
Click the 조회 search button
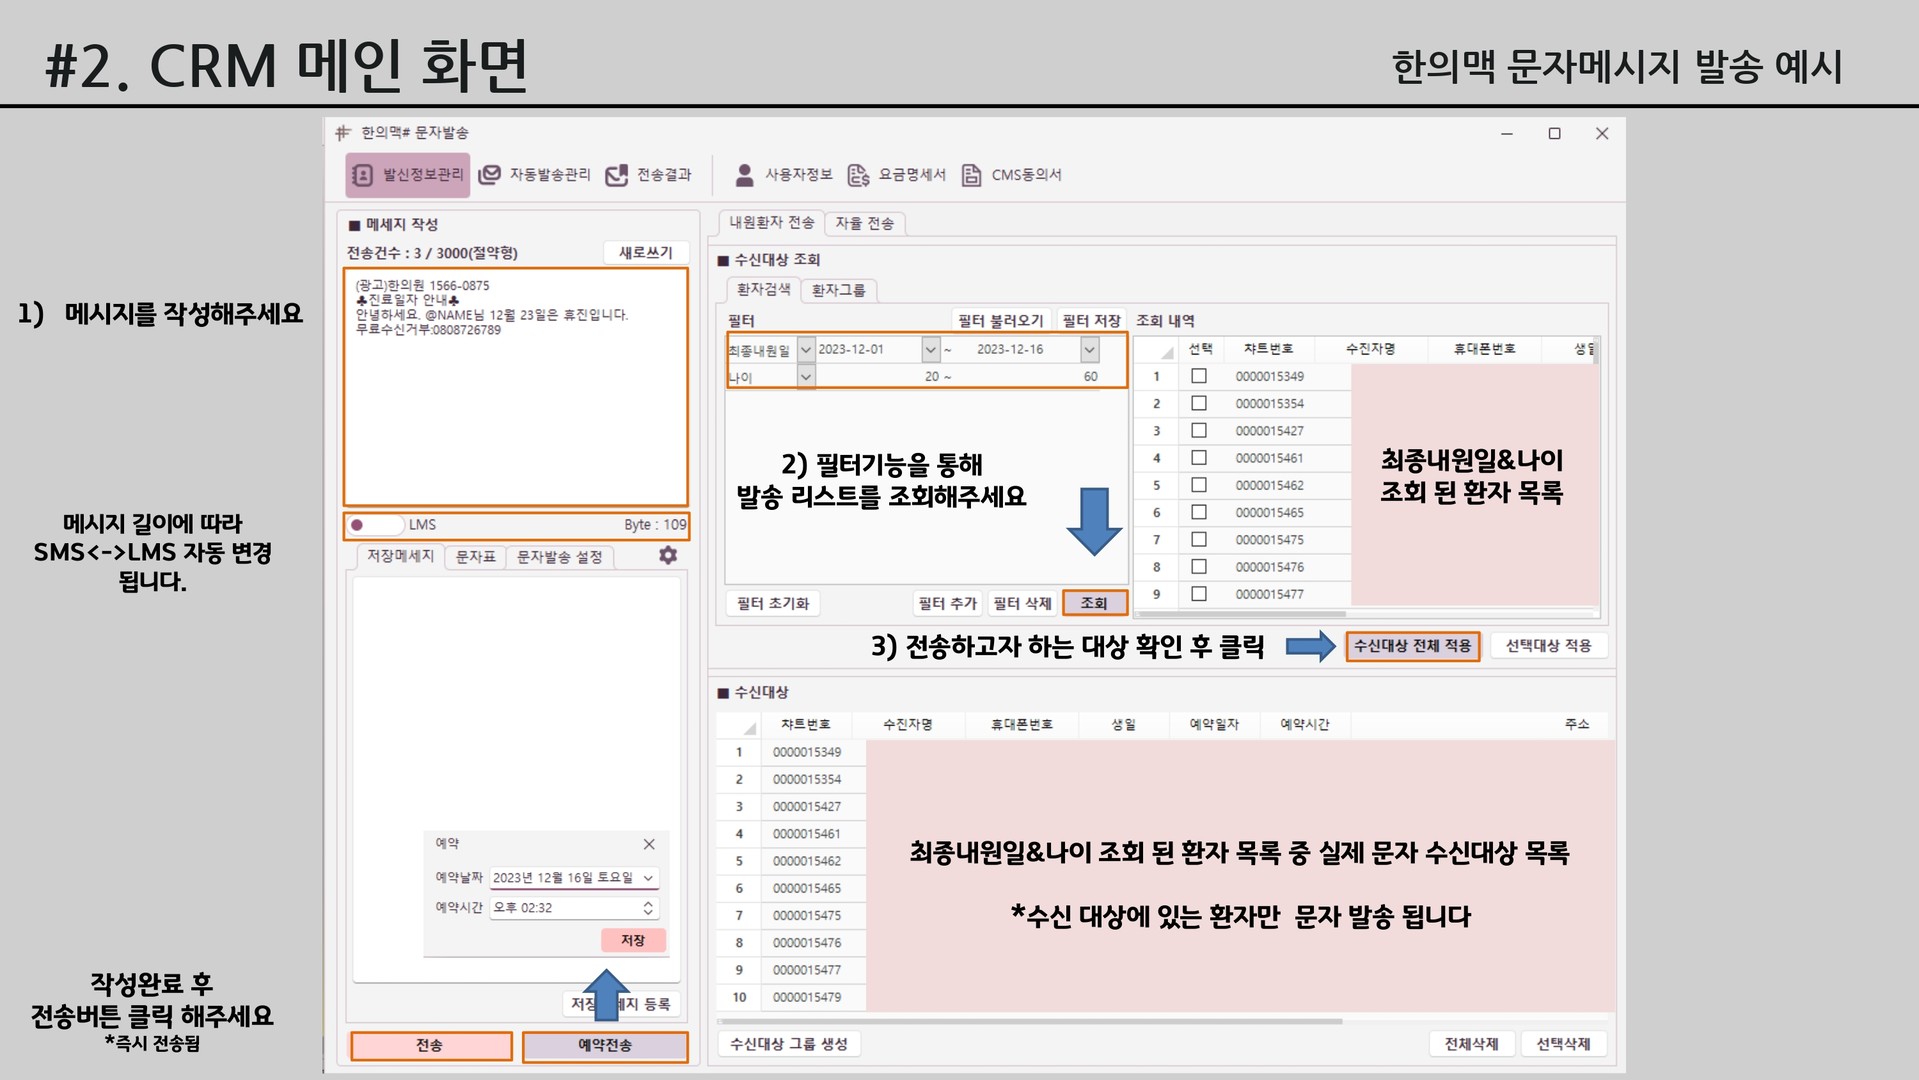1094,603
